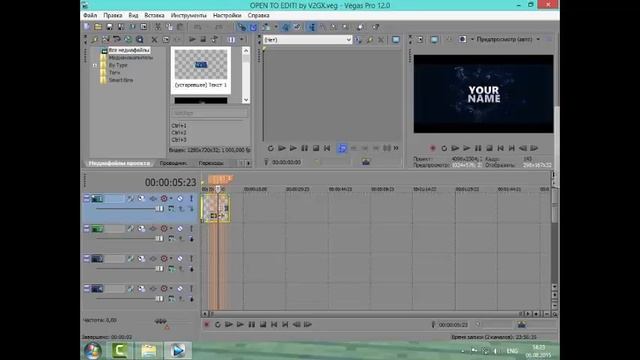Click the preview external monitor icon
Image resolution: width=640 pixels, height=360 pixels.
point(434,39)
